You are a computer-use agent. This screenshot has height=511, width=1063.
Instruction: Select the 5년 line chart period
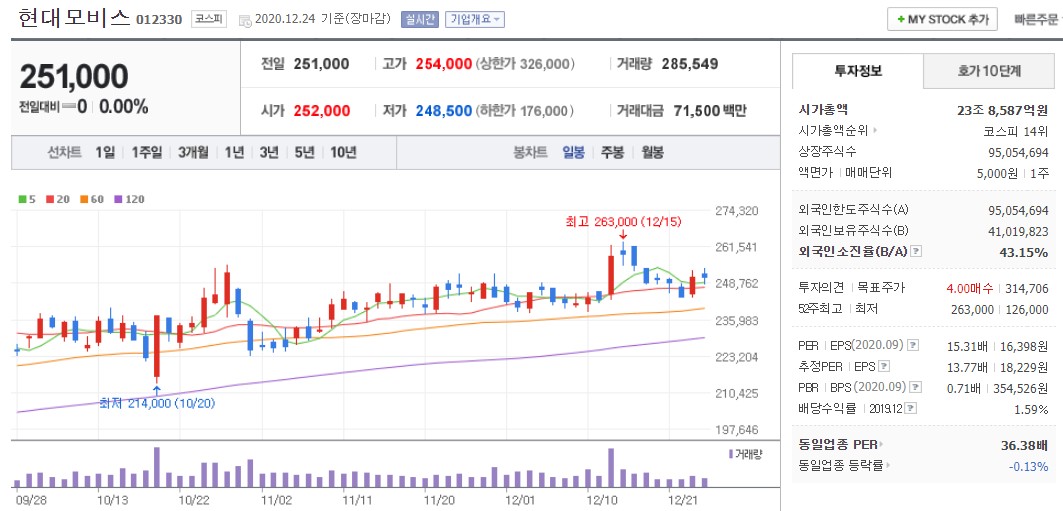304,152
